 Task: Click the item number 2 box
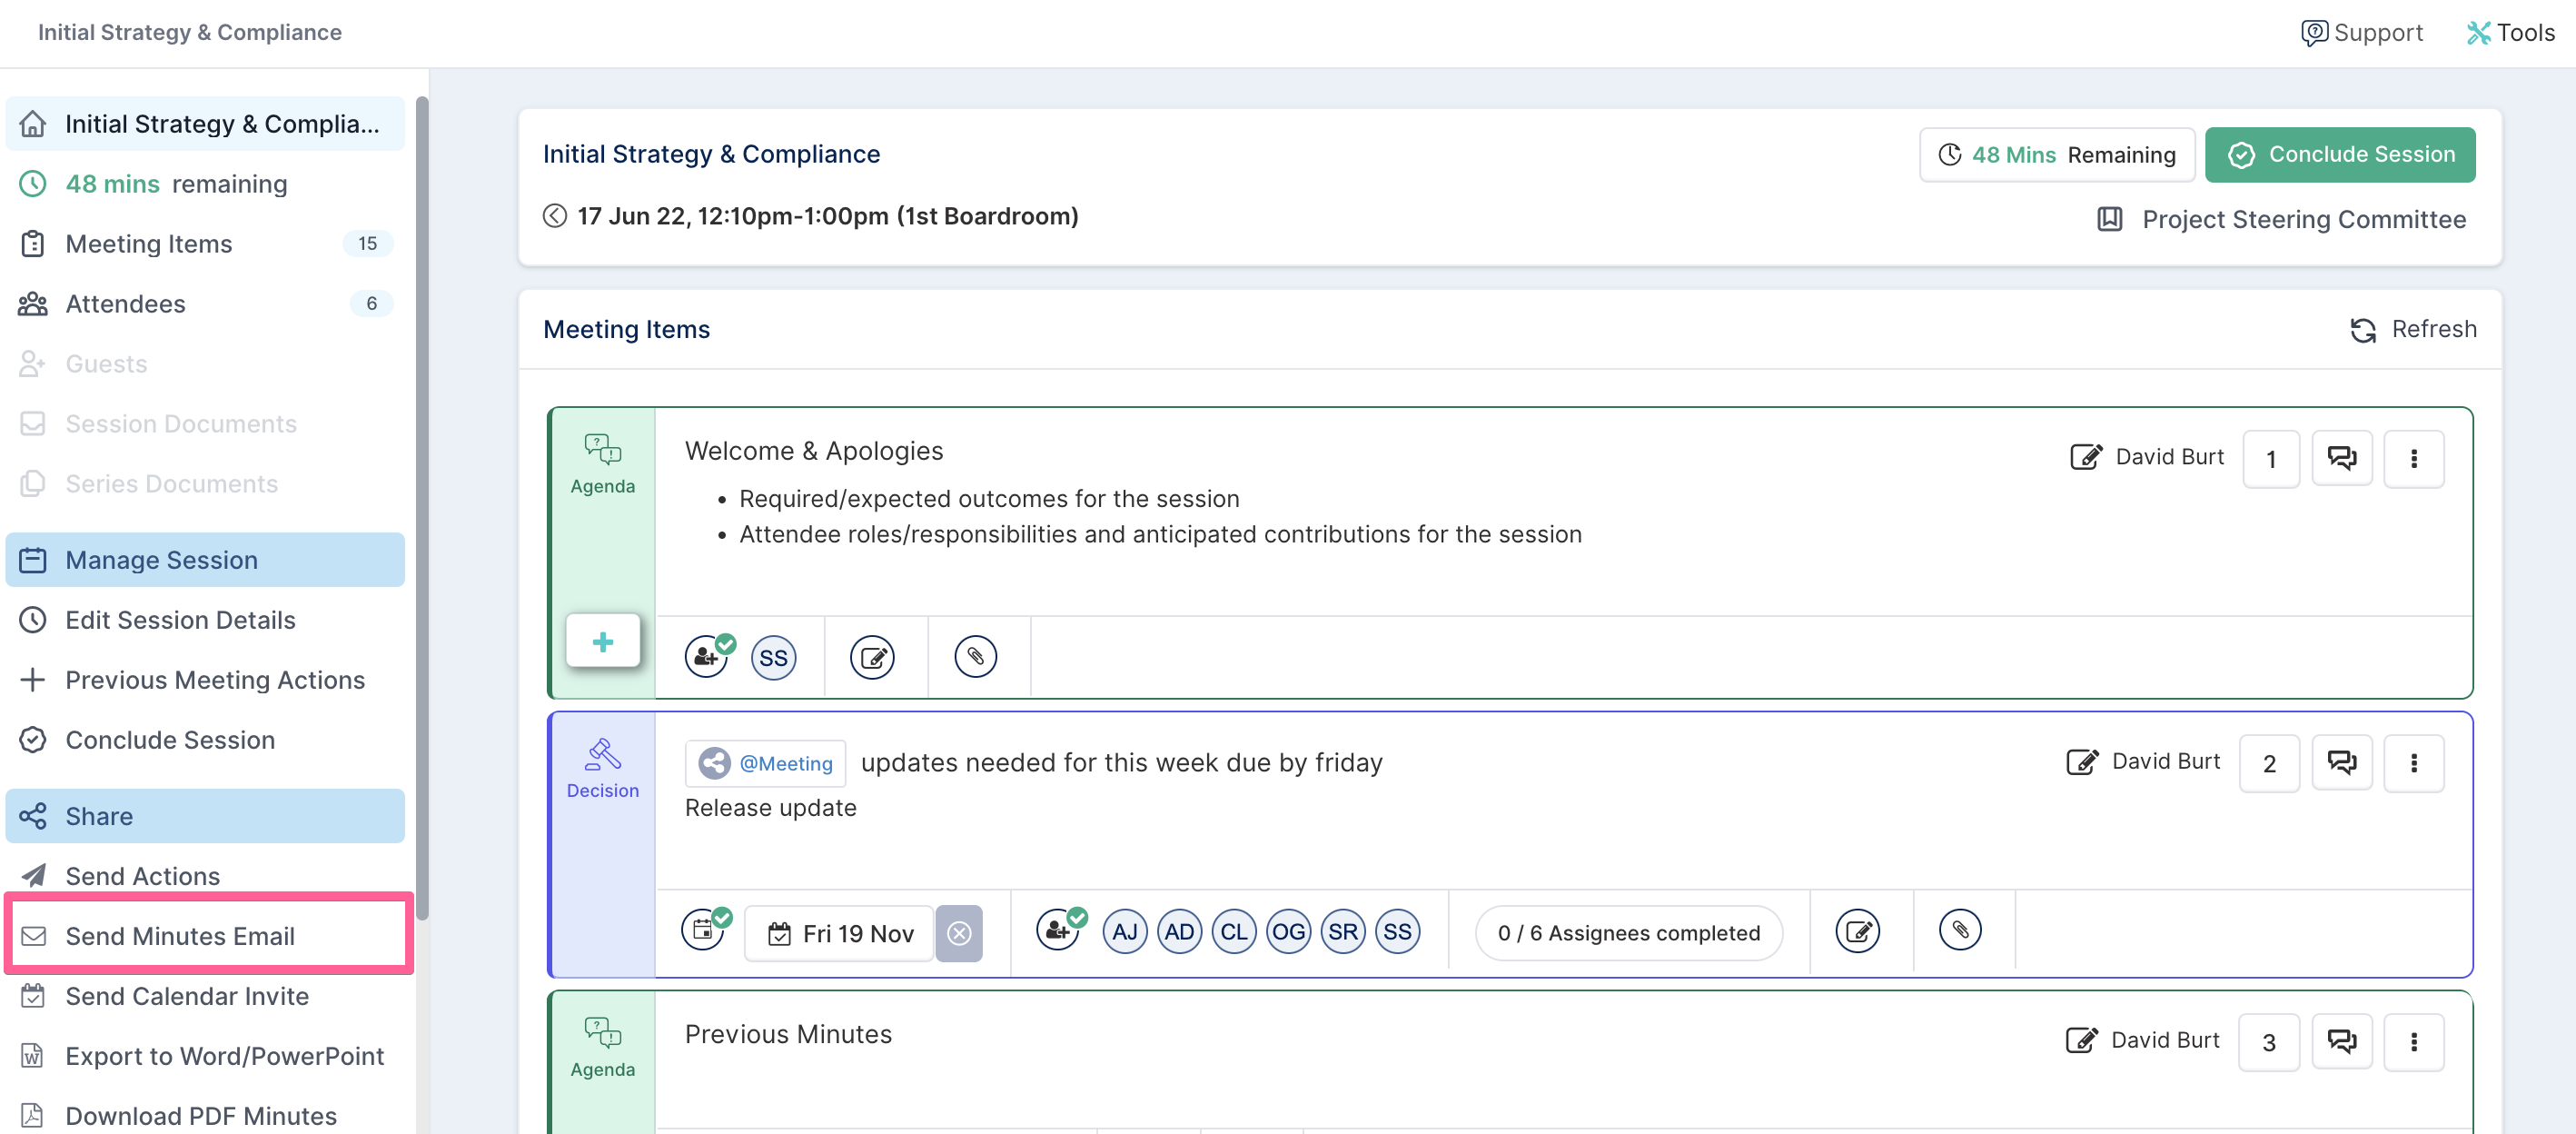2269,763
